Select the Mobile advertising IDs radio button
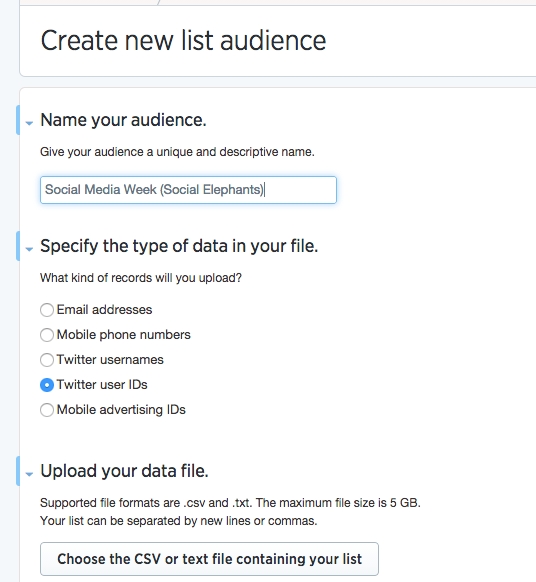536x582 pixels. [47, 410]
